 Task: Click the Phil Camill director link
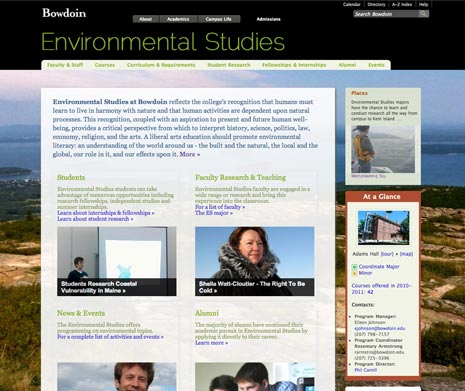click(x=366, y=370)
